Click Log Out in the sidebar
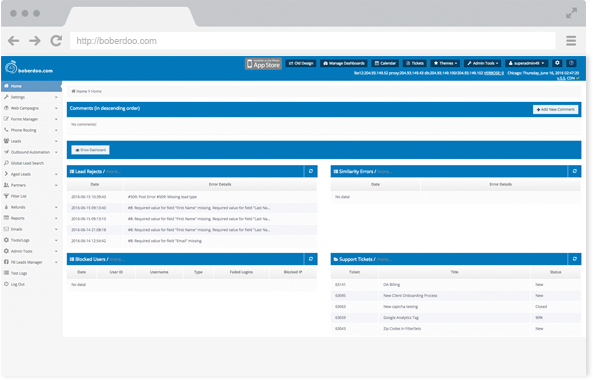The height and width of the screenshot is (380, 593). 31,284
